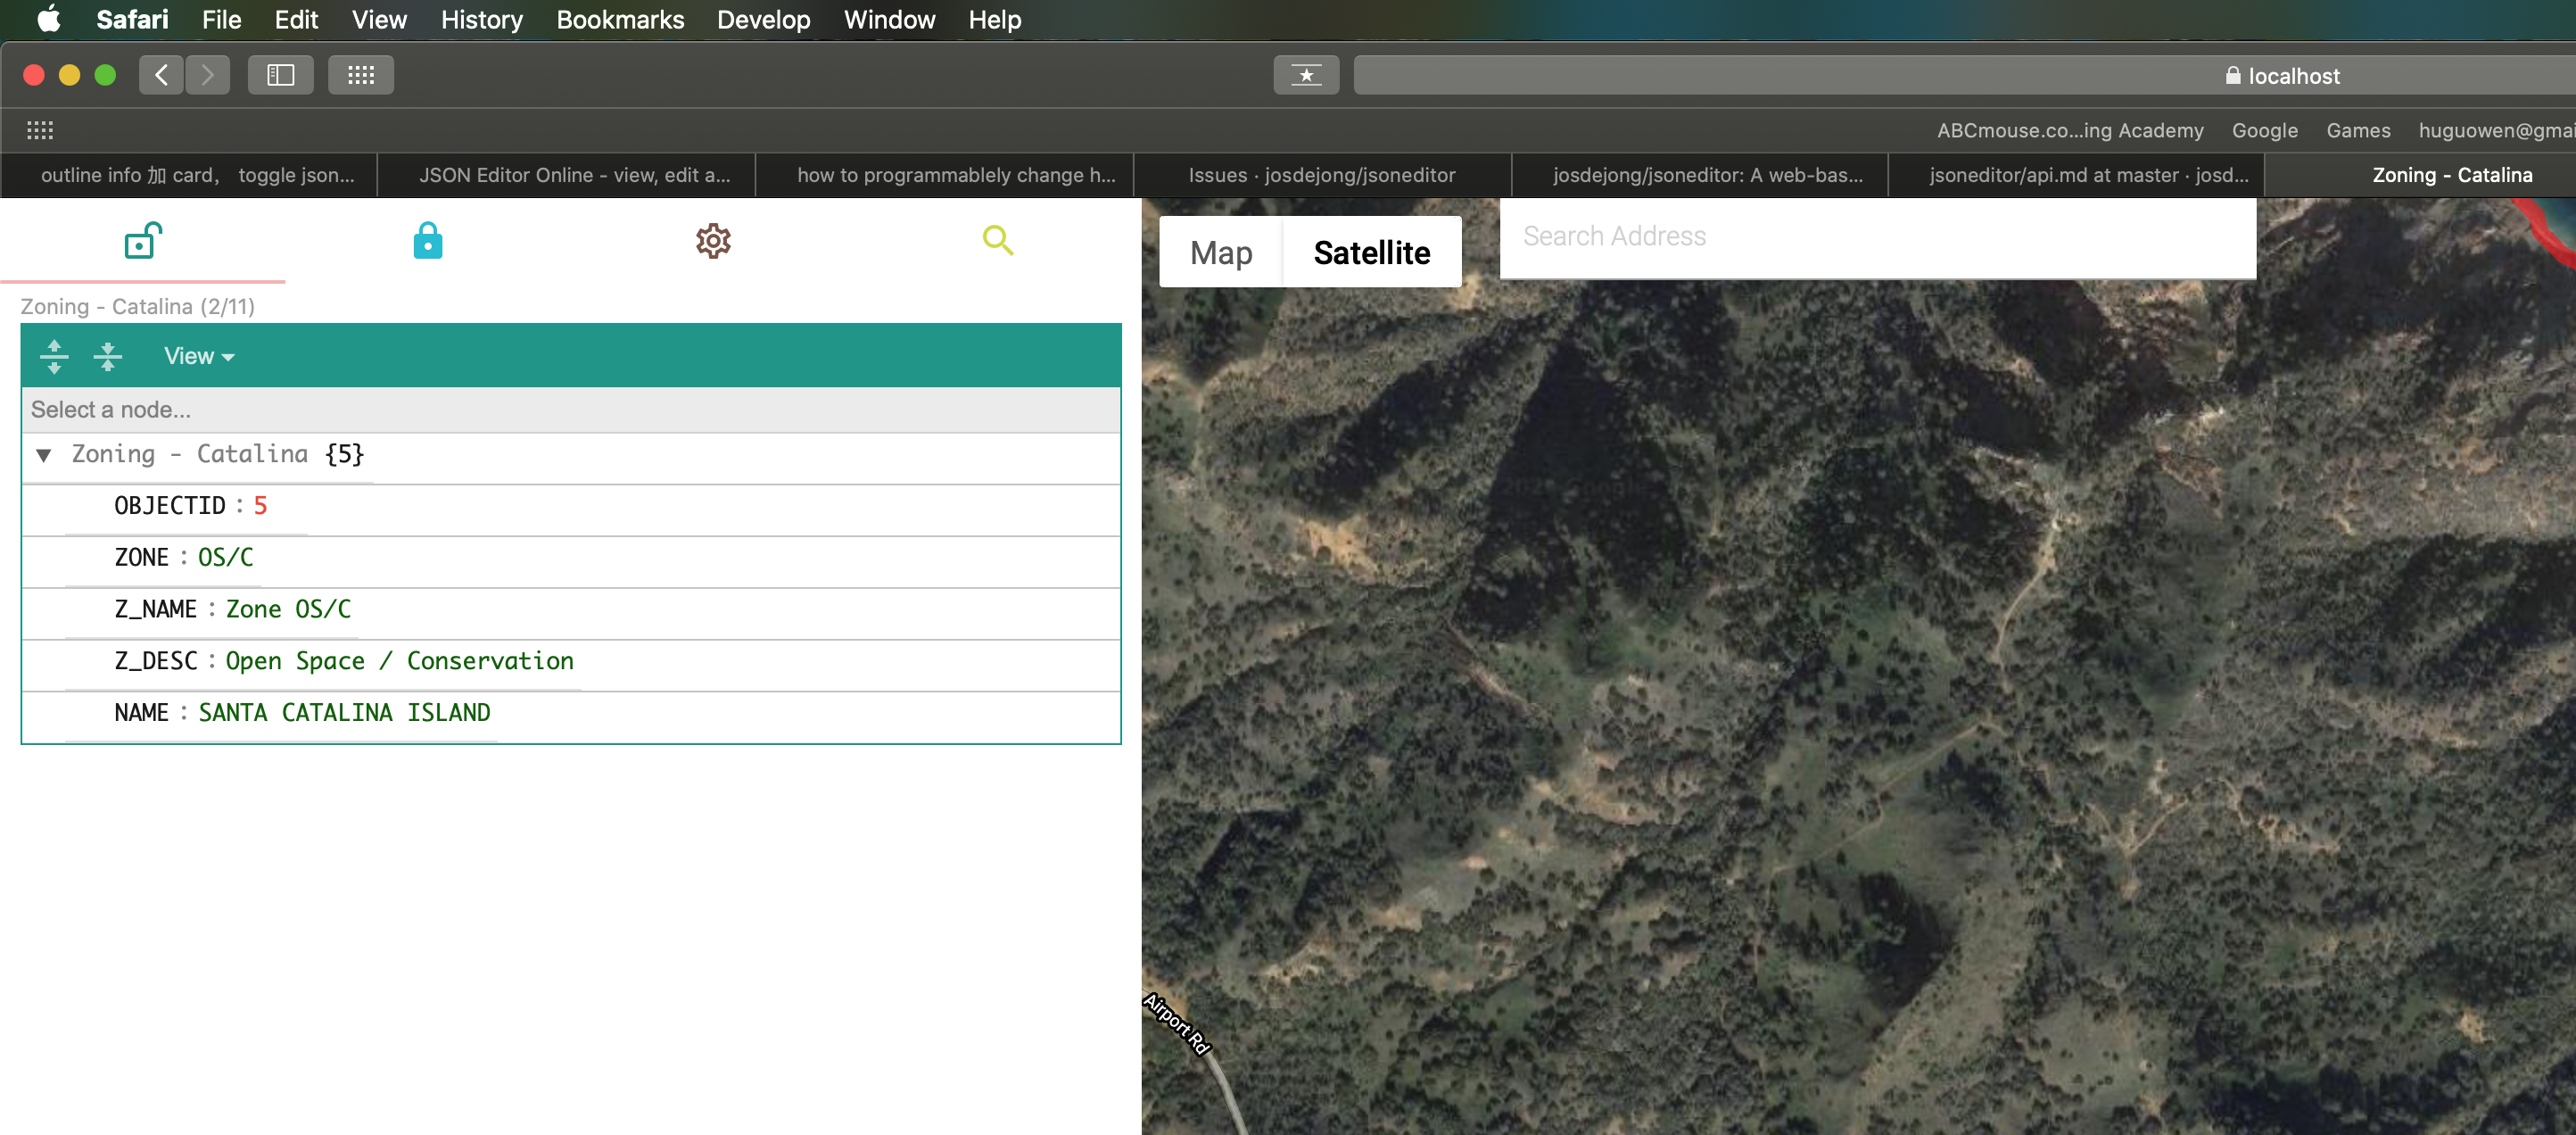Open the History menu
The image size is (2576, 1135).
481,19
